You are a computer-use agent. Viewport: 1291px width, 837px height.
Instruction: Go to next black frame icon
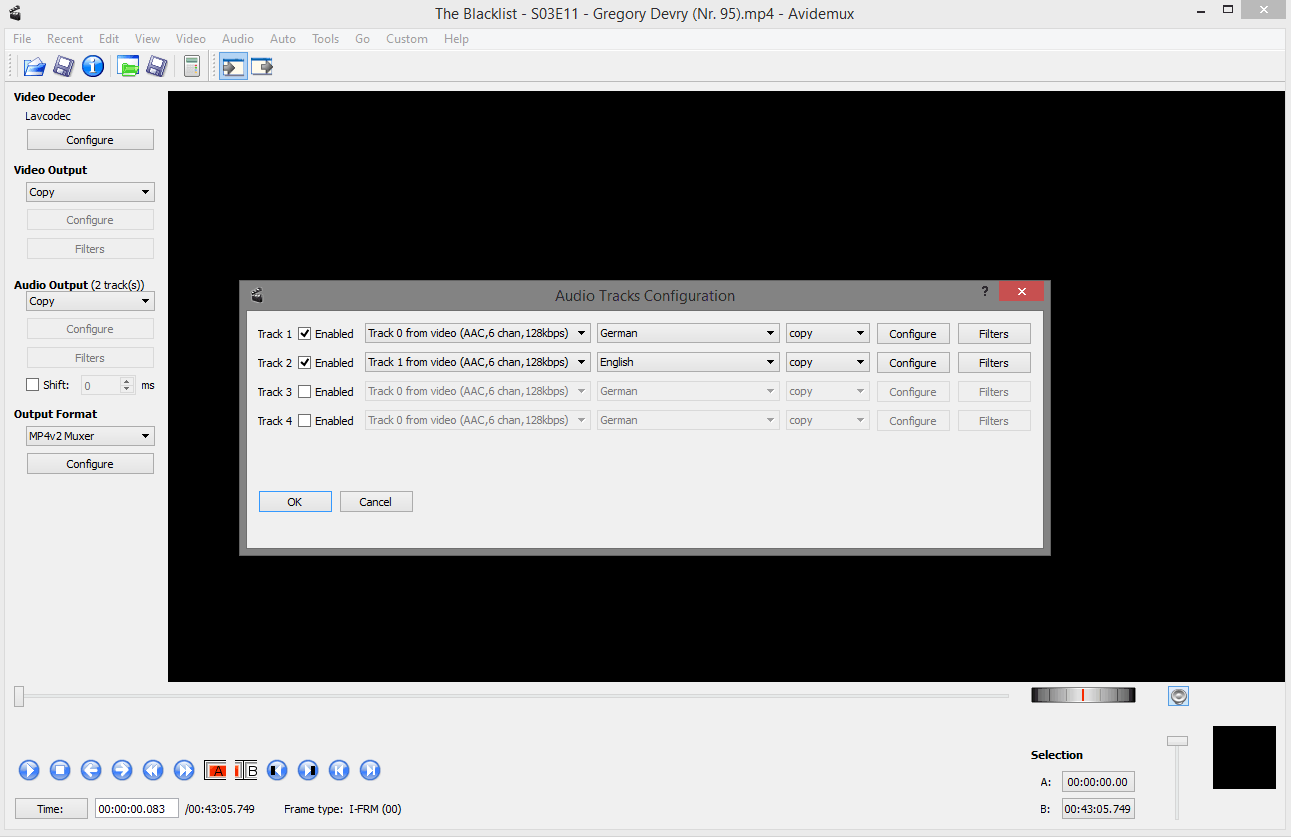(x=308, y=770)
